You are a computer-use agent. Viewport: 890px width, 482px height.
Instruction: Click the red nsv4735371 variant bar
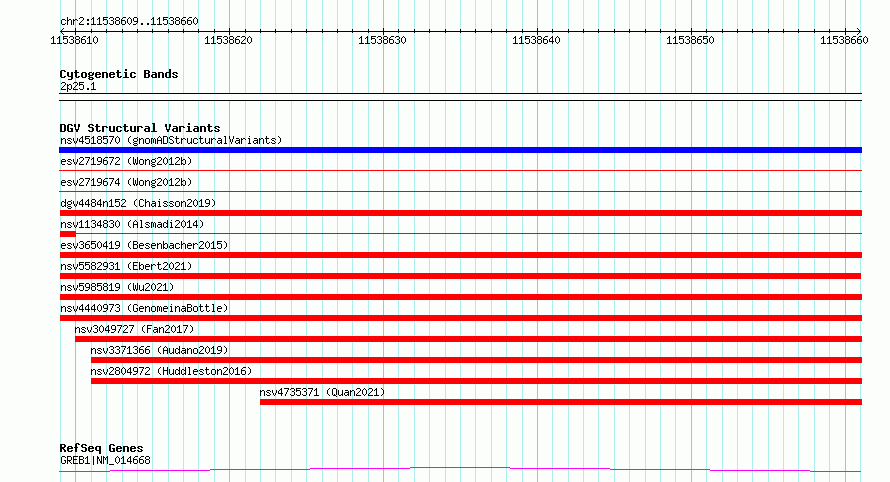point(561,402)
